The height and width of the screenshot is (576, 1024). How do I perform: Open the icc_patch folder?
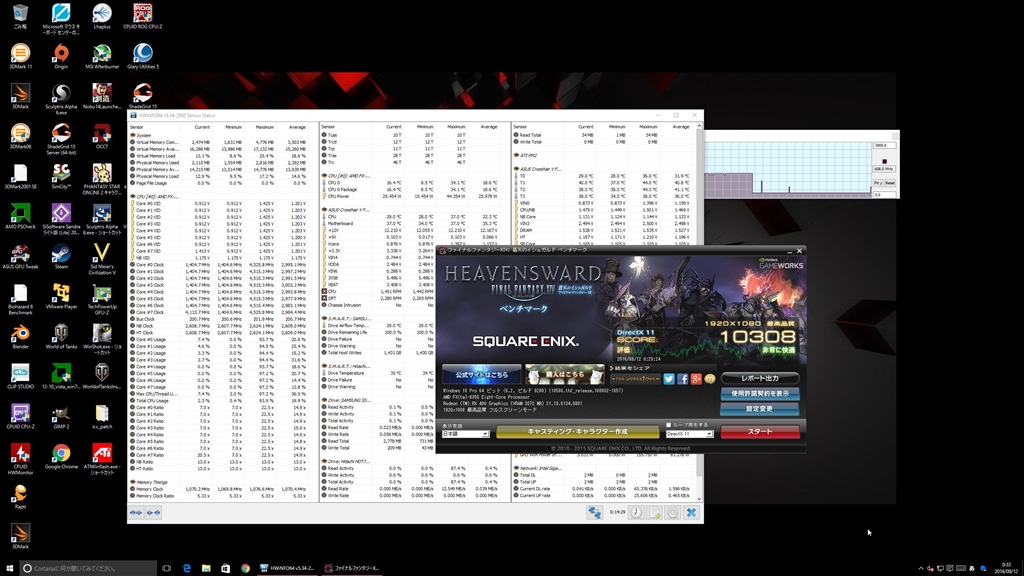pyautogui.click(x=102, y=417)
